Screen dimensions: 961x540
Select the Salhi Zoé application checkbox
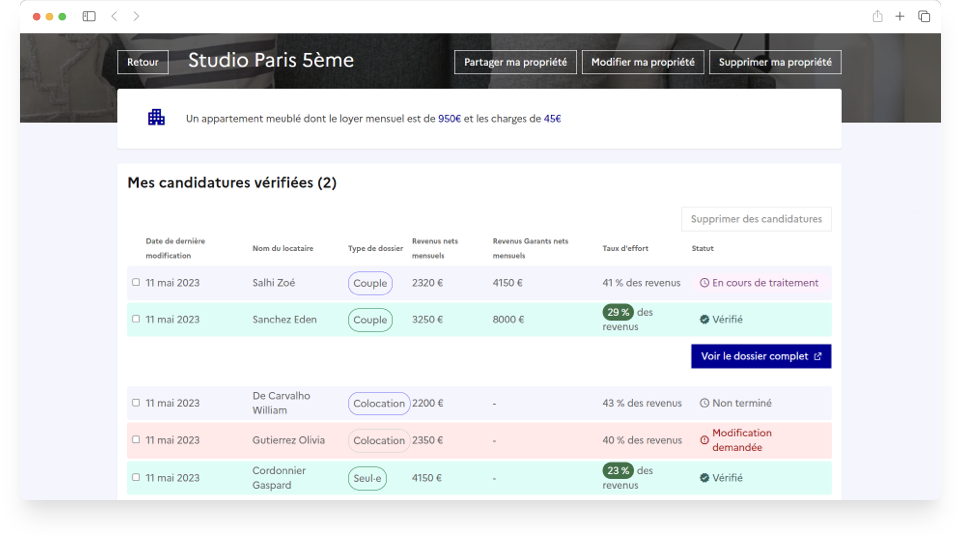click(x=136, y=282)
